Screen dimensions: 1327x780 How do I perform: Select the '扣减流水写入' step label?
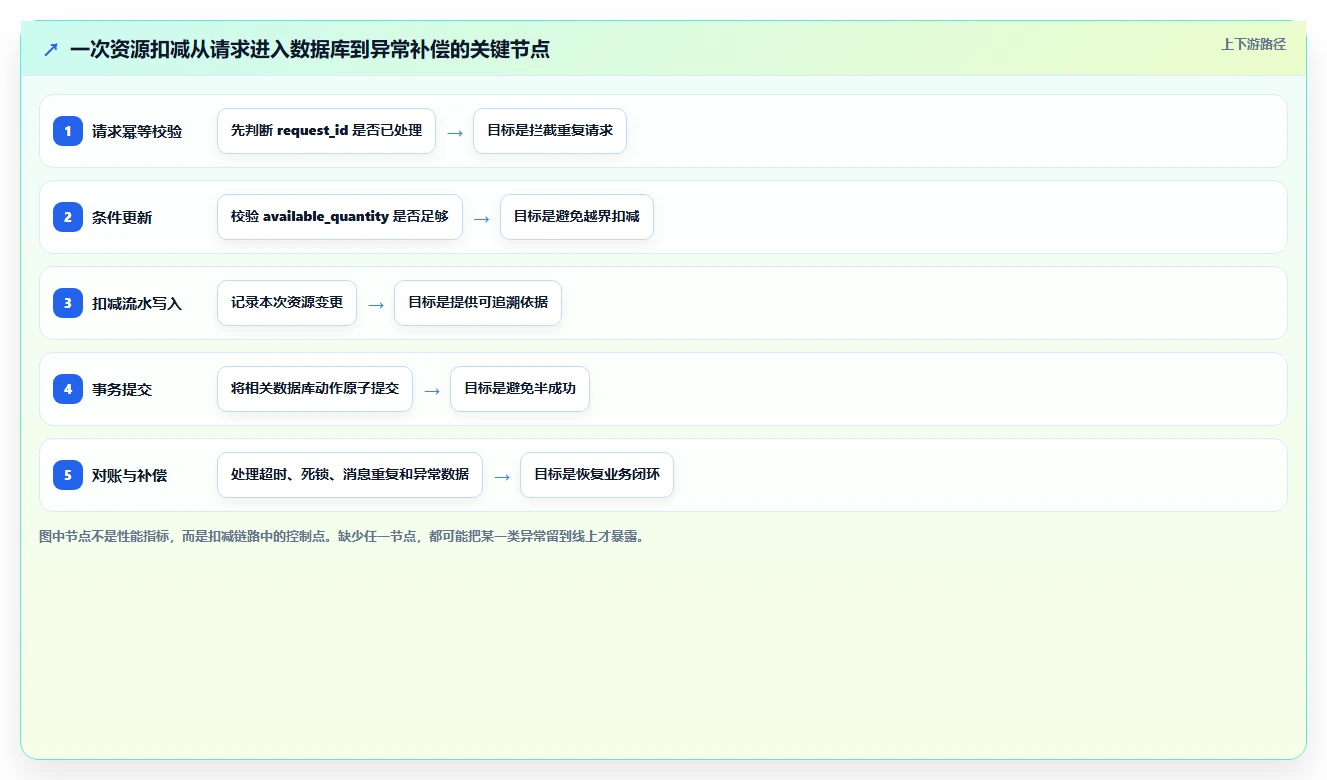pyautogui.click(x=137, y=303)
